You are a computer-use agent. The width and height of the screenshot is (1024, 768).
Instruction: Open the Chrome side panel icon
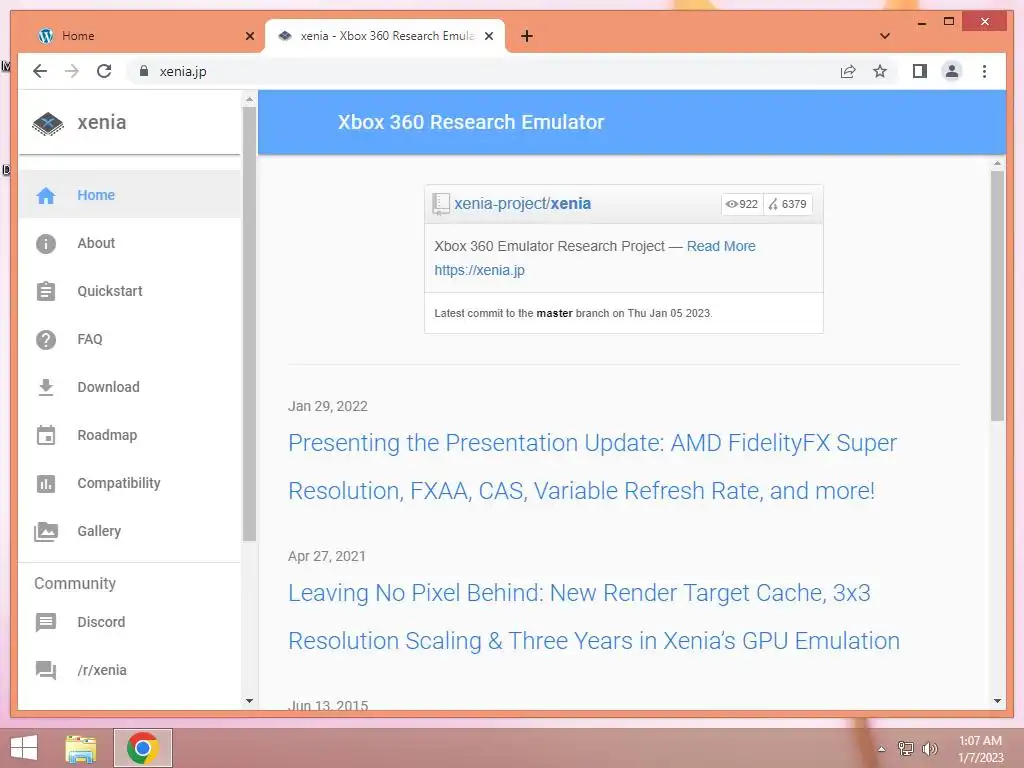920,71
